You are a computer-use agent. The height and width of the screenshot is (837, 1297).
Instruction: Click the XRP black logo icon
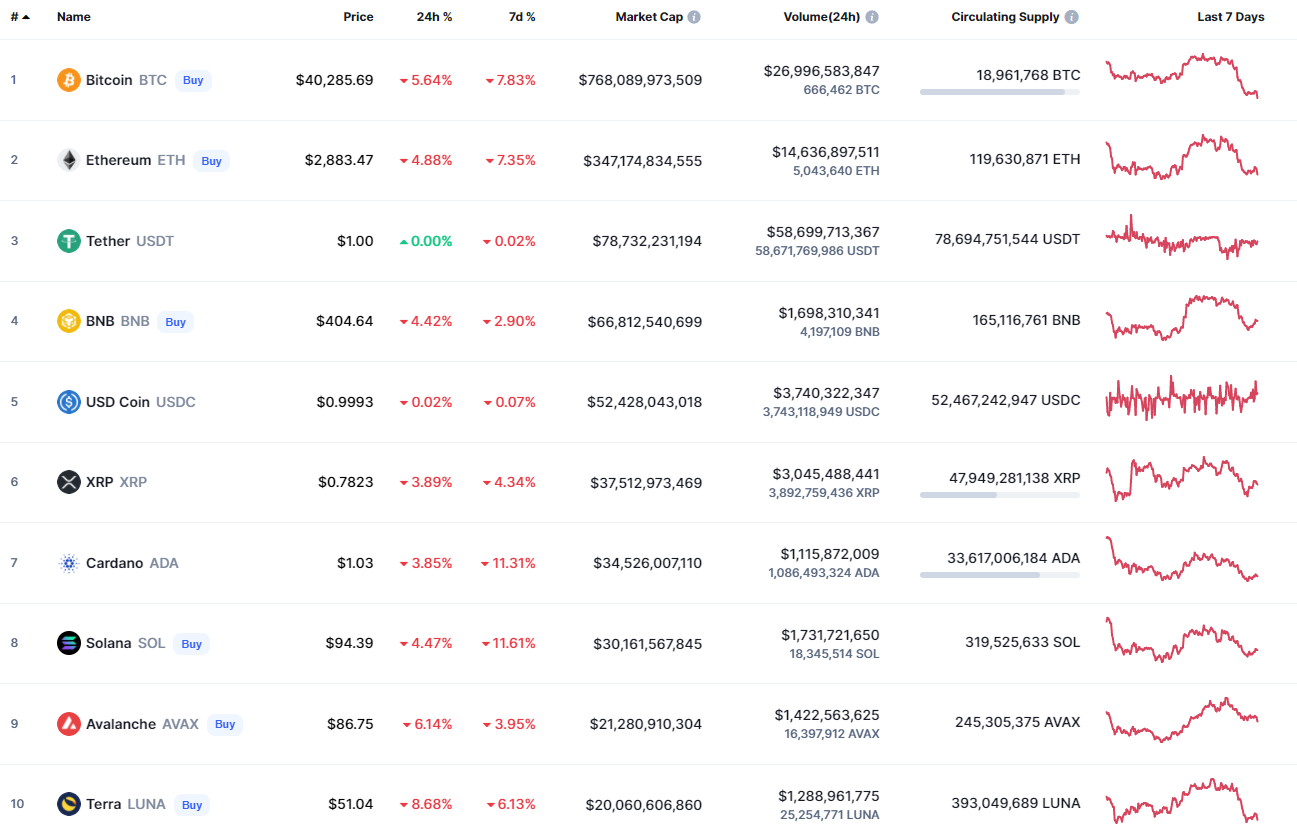(69, 482)
